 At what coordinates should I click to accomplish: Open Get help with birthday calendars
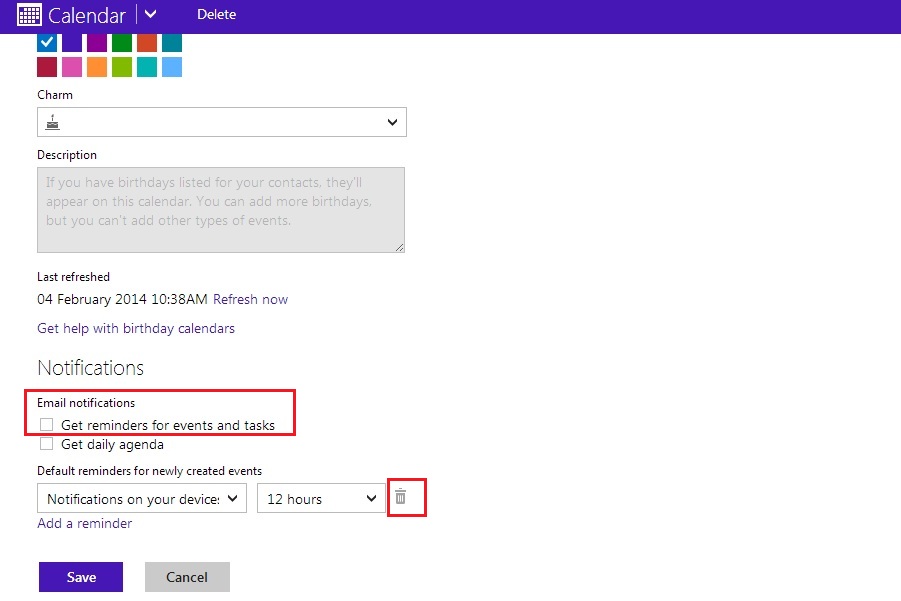pos(135,327)
